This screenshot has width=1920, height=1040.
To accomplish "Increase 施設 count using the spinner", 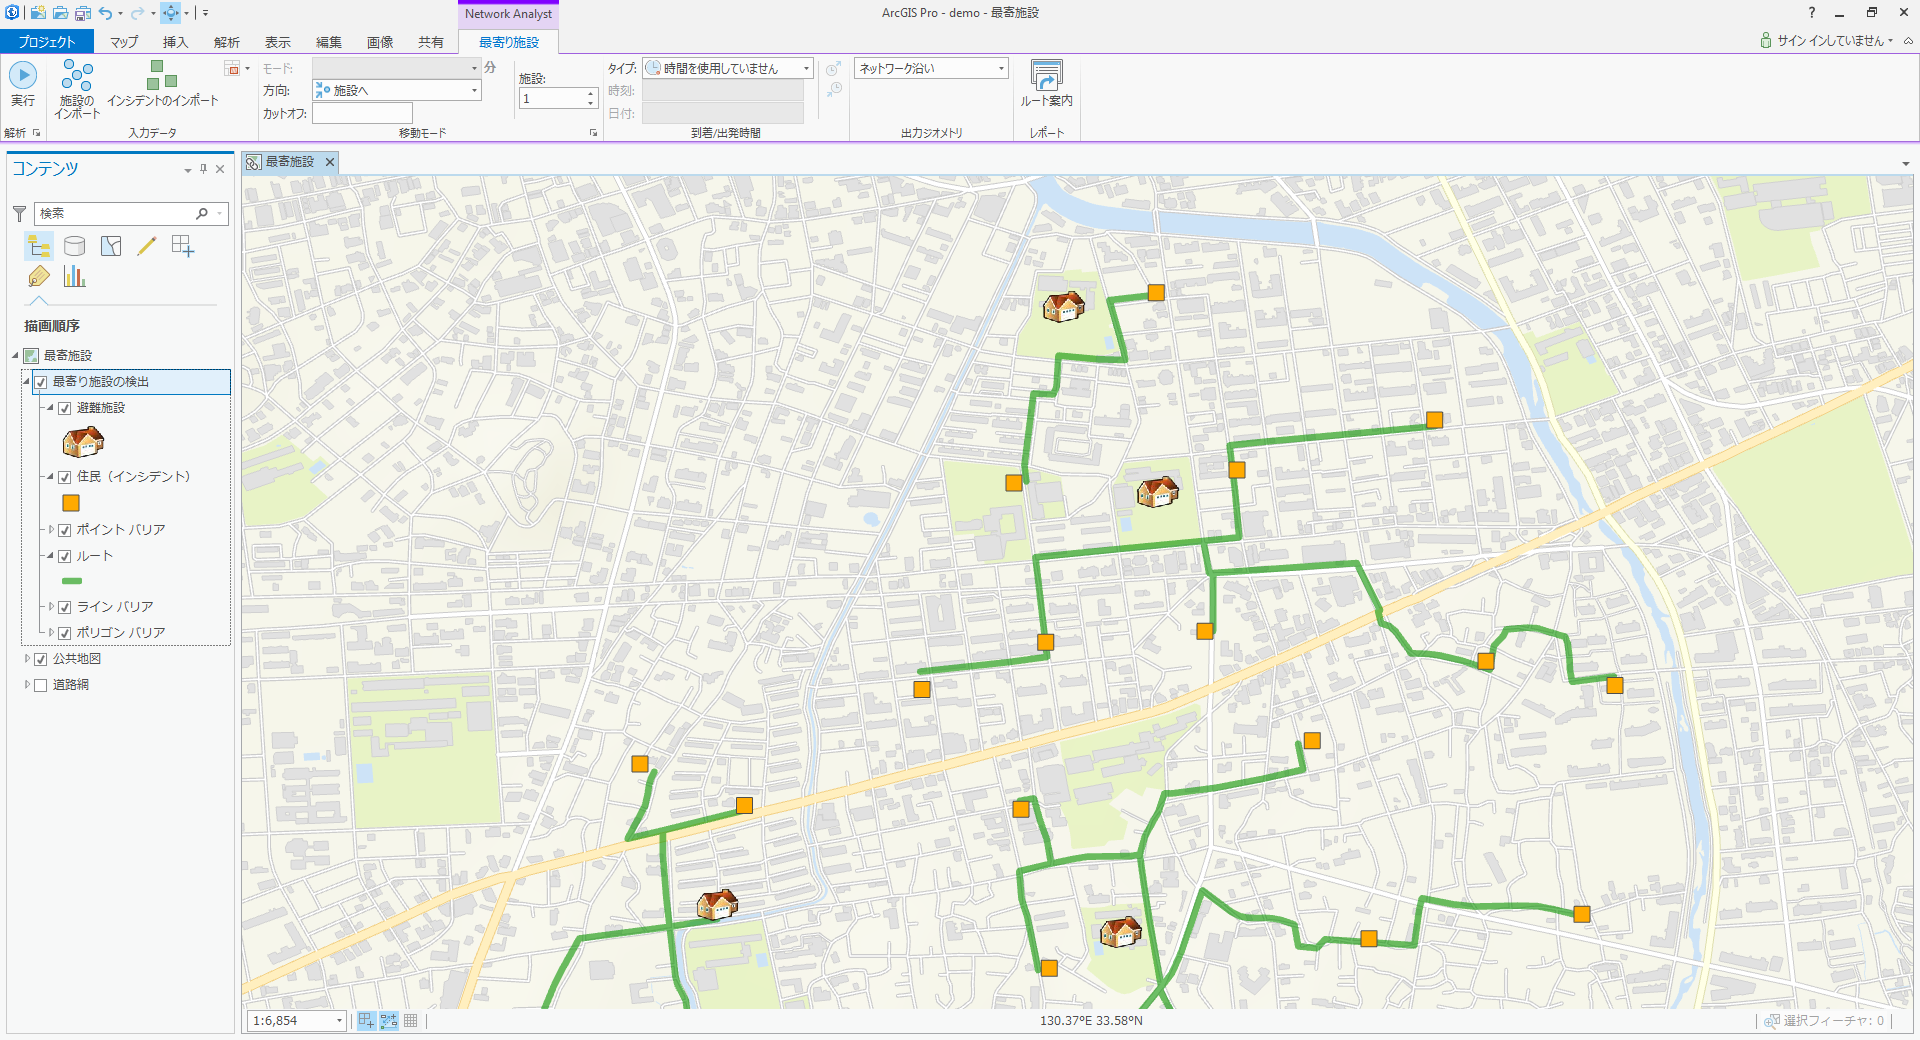I will [x=590, y=93].
